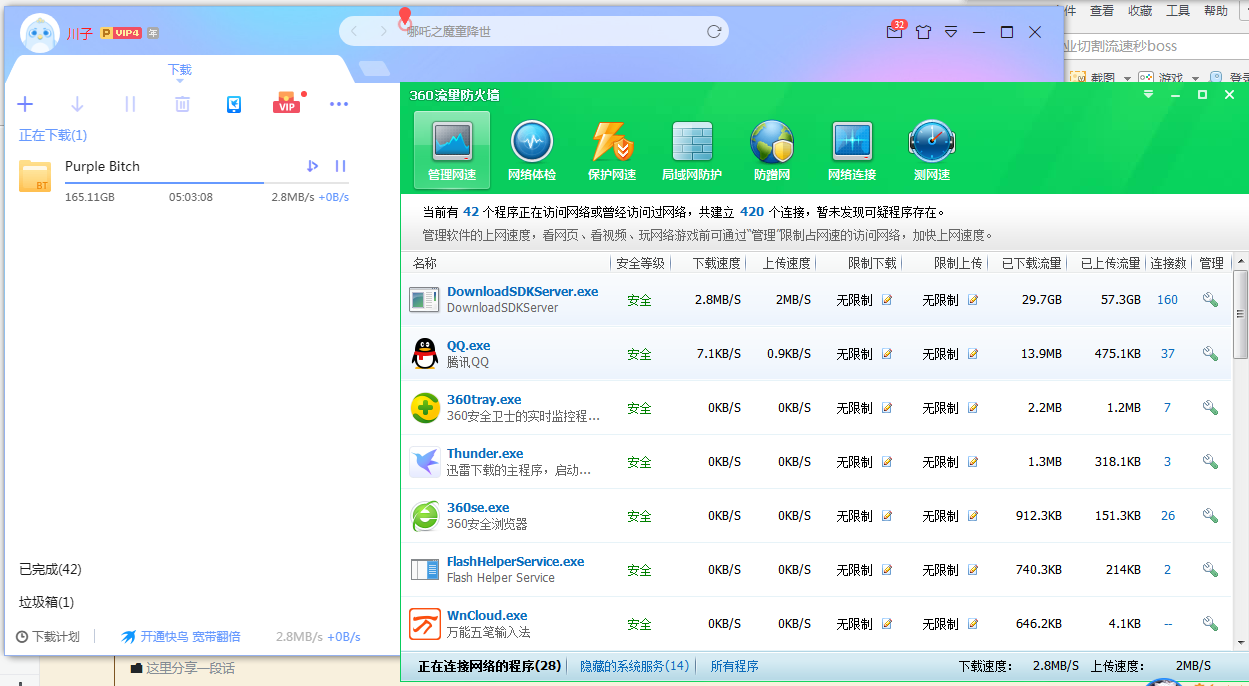The height and width of the screenshot is (686, 1249).
Task: Open 正在下载(1) list
Action: pos(53,135)
